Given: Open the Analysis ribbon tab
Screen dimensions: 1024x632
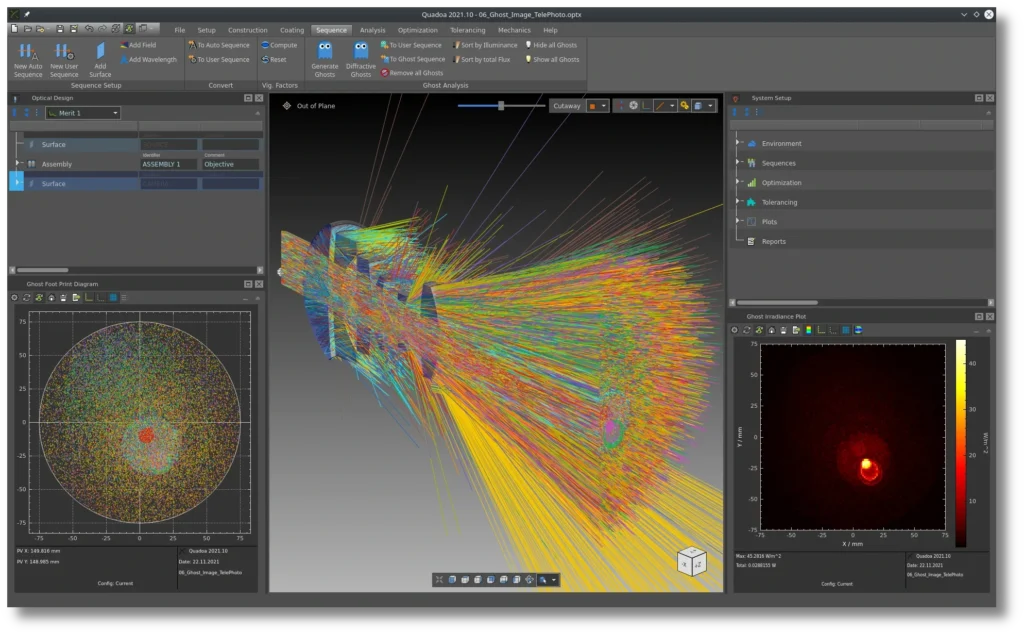Looking at the screenshot, I should [x=372, y=30].
